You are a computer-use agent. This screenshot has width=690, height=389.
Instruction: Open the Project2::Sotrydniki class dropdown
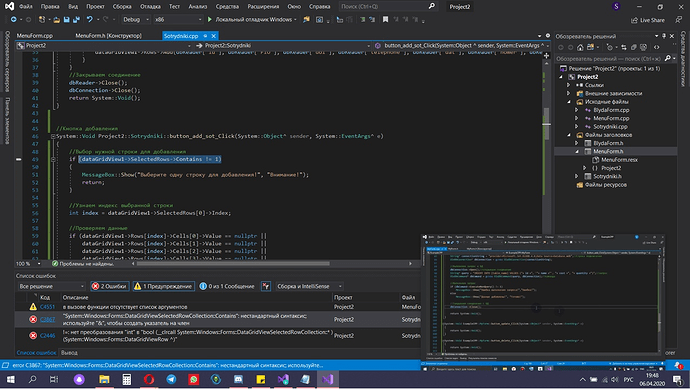coord(283,45)
